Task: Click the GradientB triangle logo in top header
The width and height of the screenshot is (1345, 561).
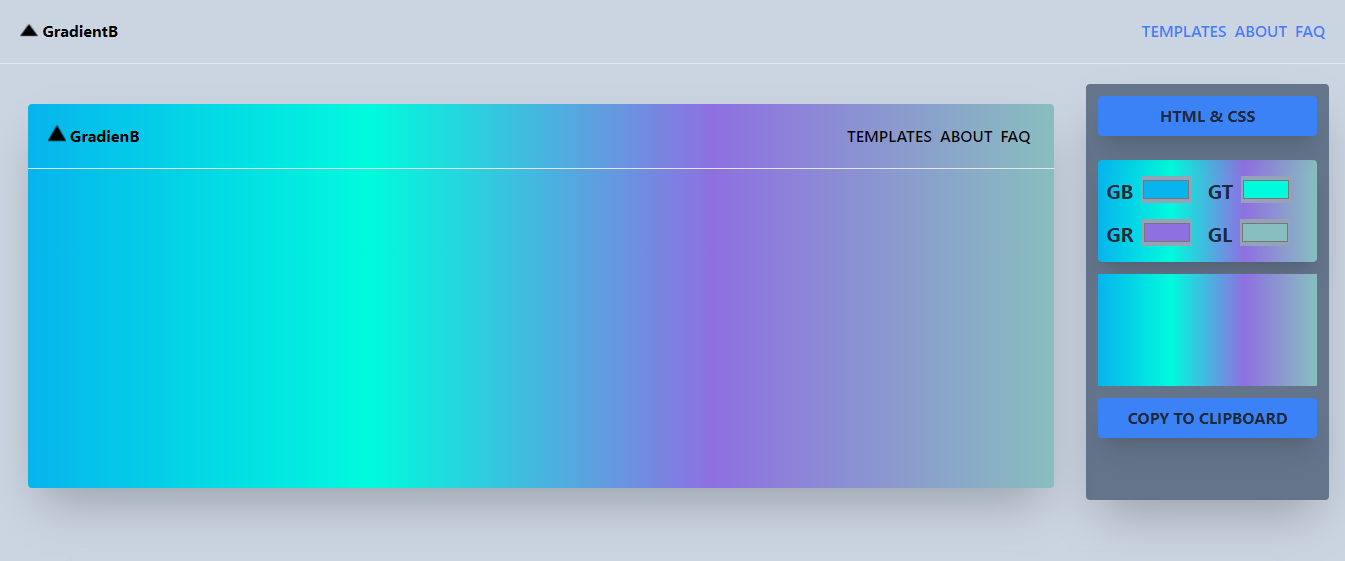Action: pos(29,31)
